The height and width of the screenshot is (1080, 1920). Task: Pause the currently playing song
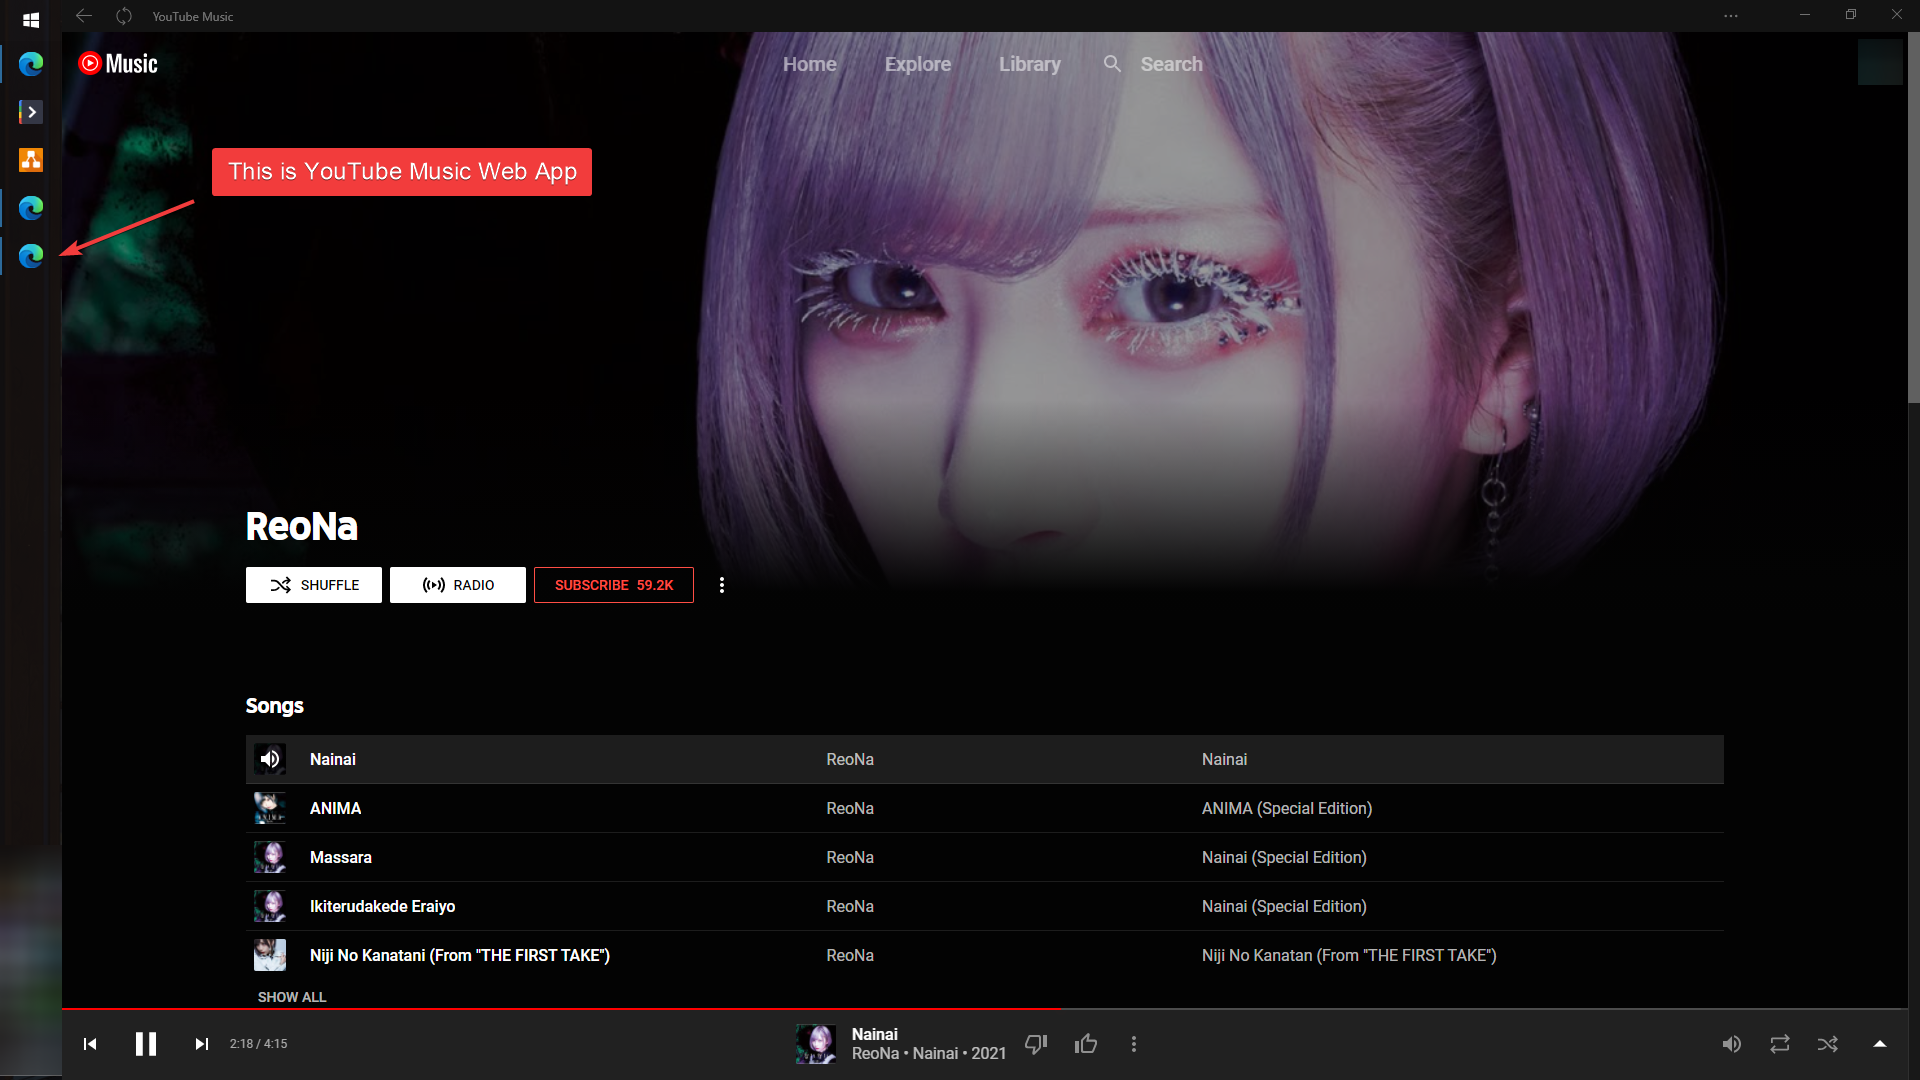[x=146, y=1044]
